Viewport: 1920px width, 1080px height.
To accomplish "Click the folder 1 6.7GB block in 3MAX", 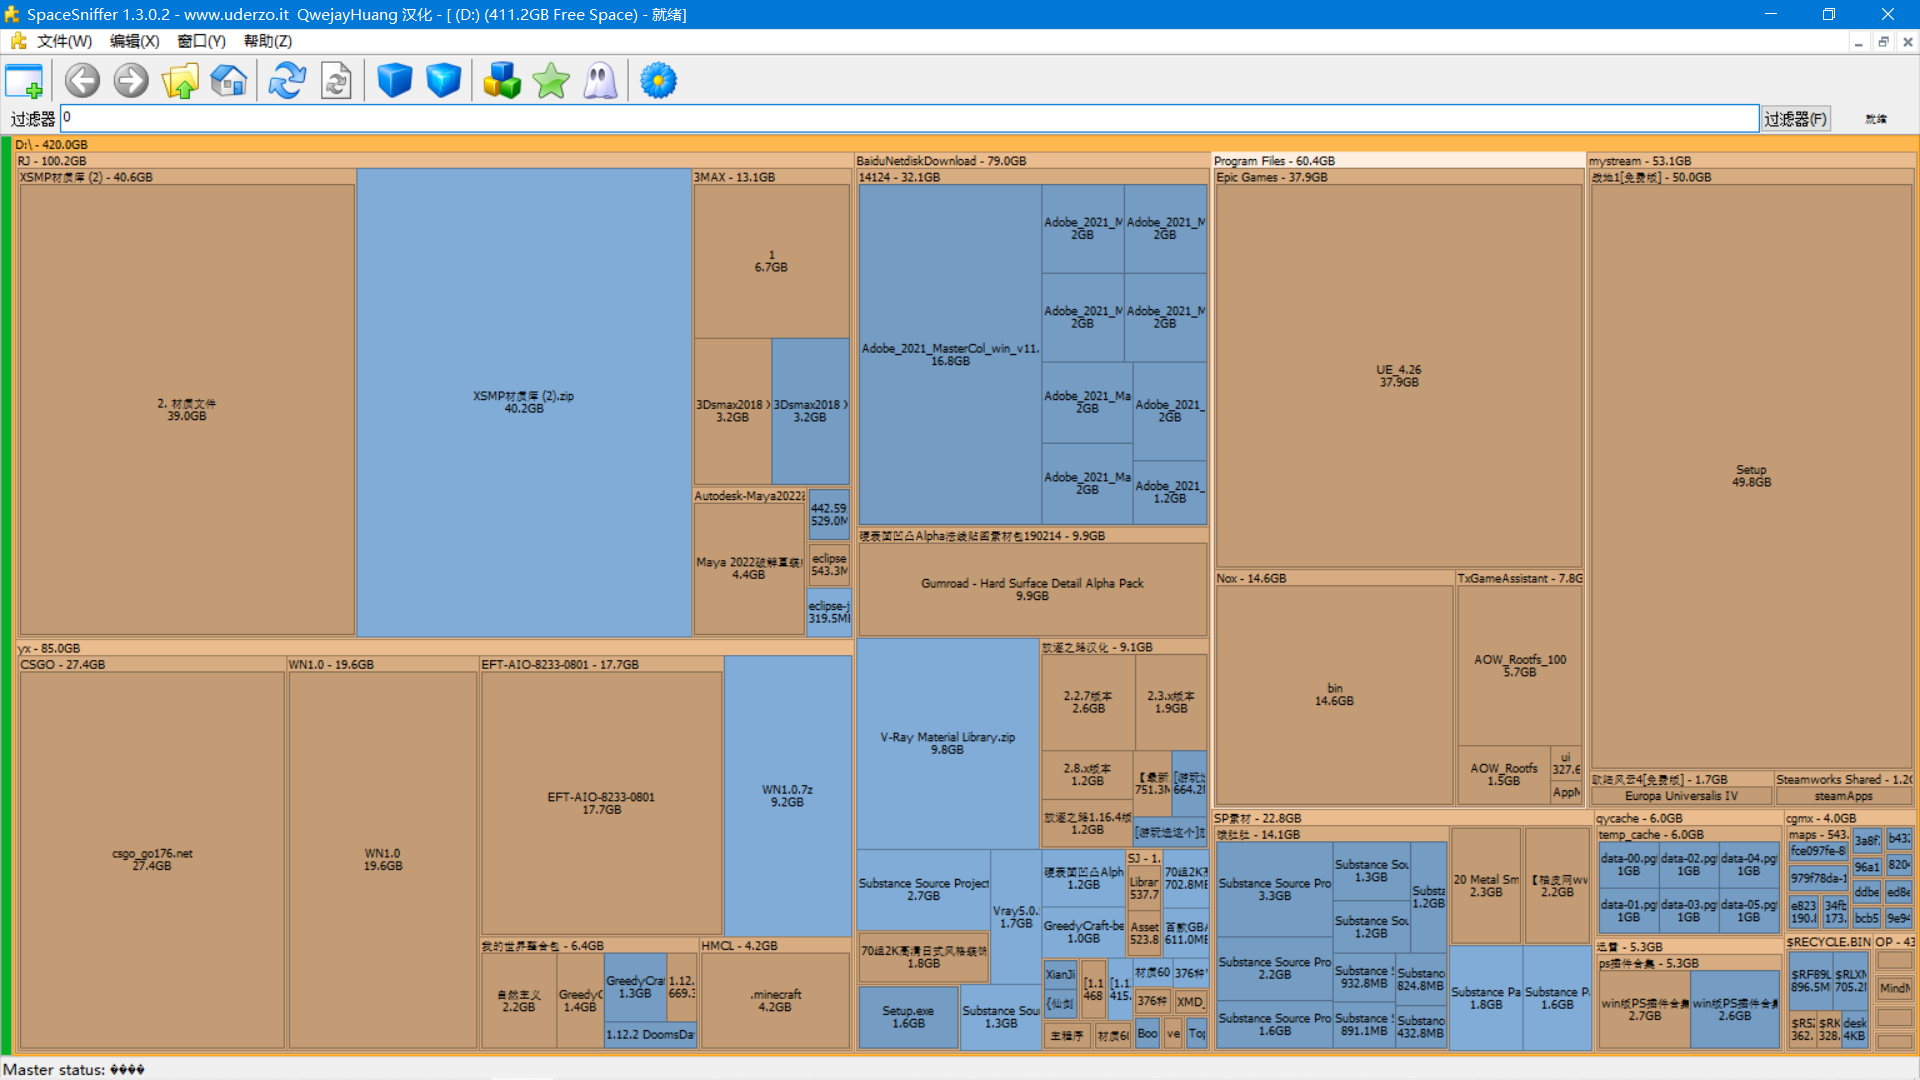I will pos(771,261).
